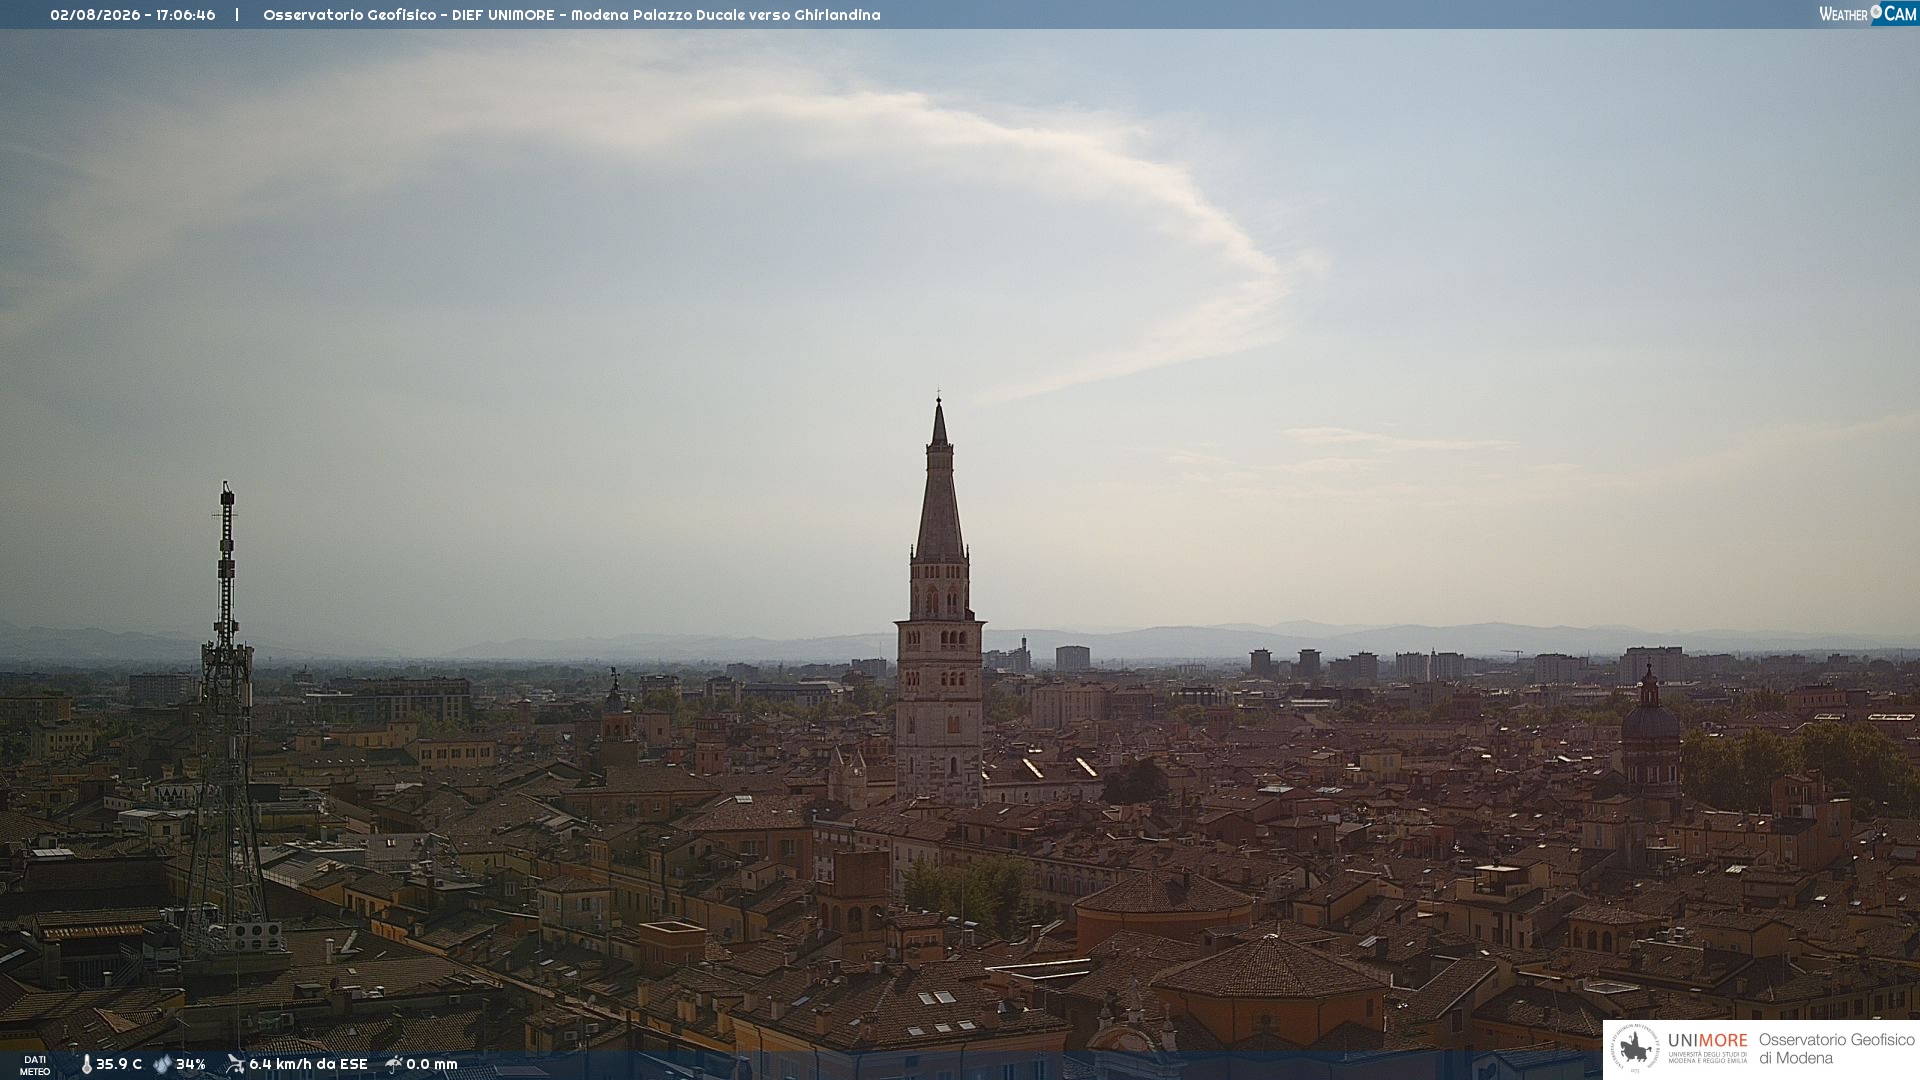This screenshot has width=1920, height=1080.
Task: Click the Osservatorio Geofisico di Modena caption
Action: pos(1836,1049)
